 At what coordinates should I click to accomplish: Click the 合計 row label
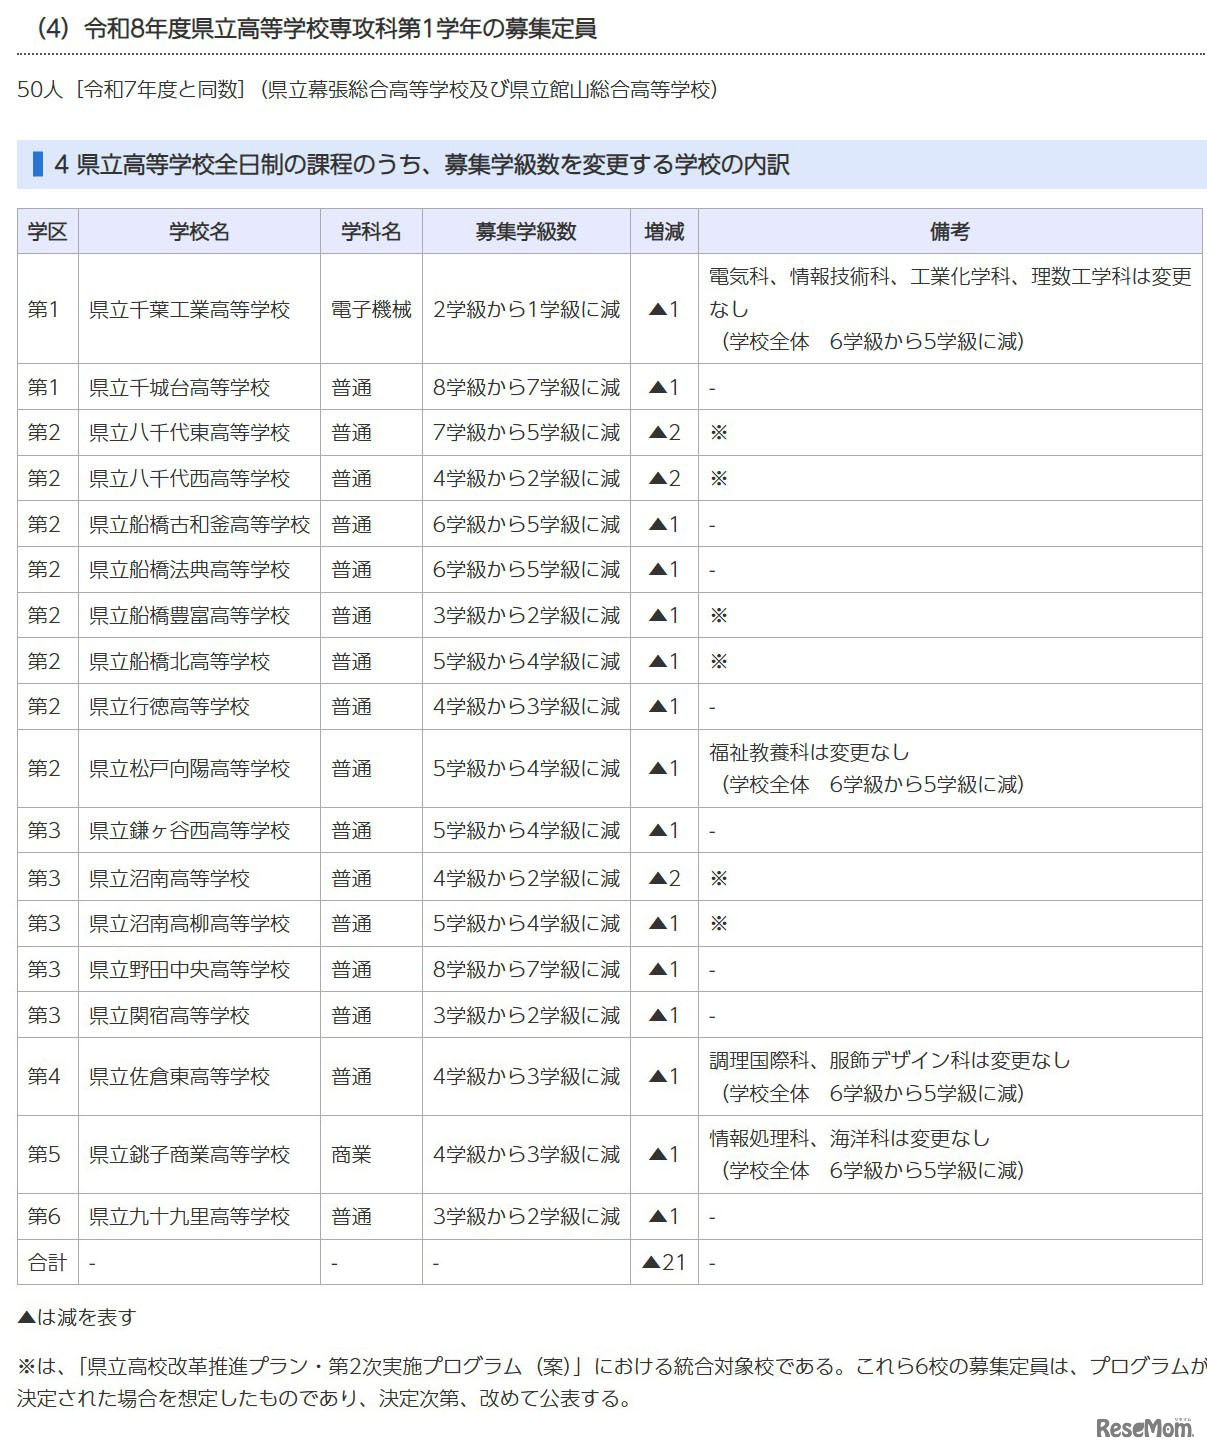coord(46,1262)
